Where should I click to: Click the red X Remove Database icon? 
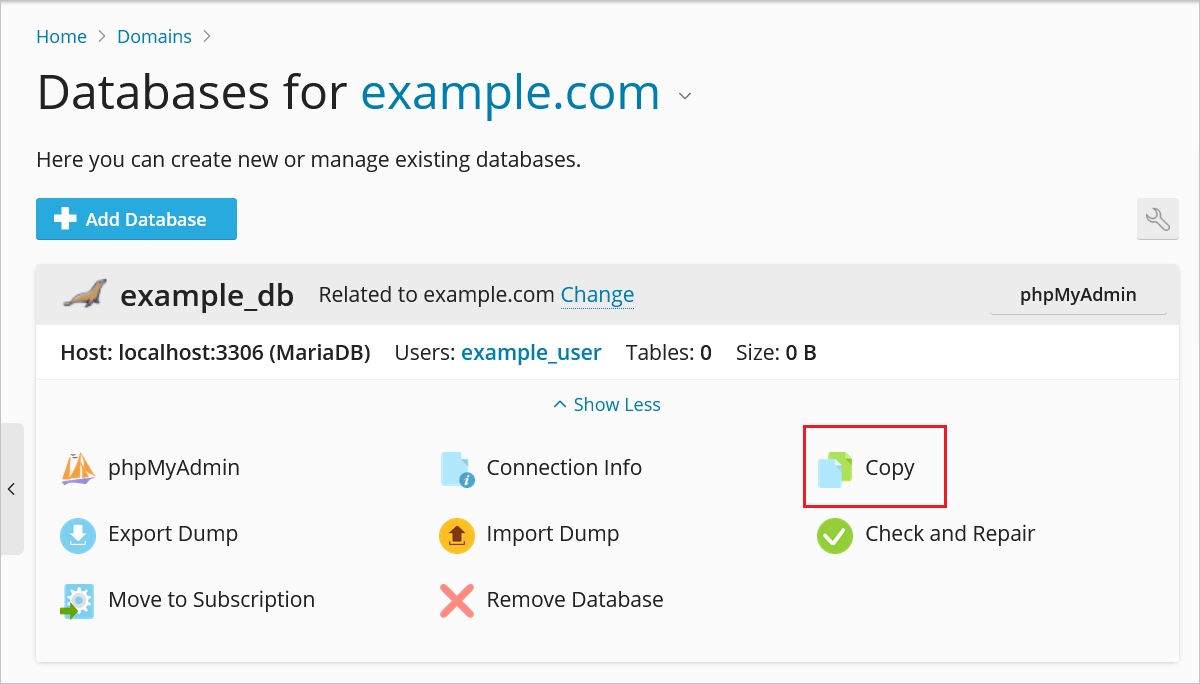457,601
